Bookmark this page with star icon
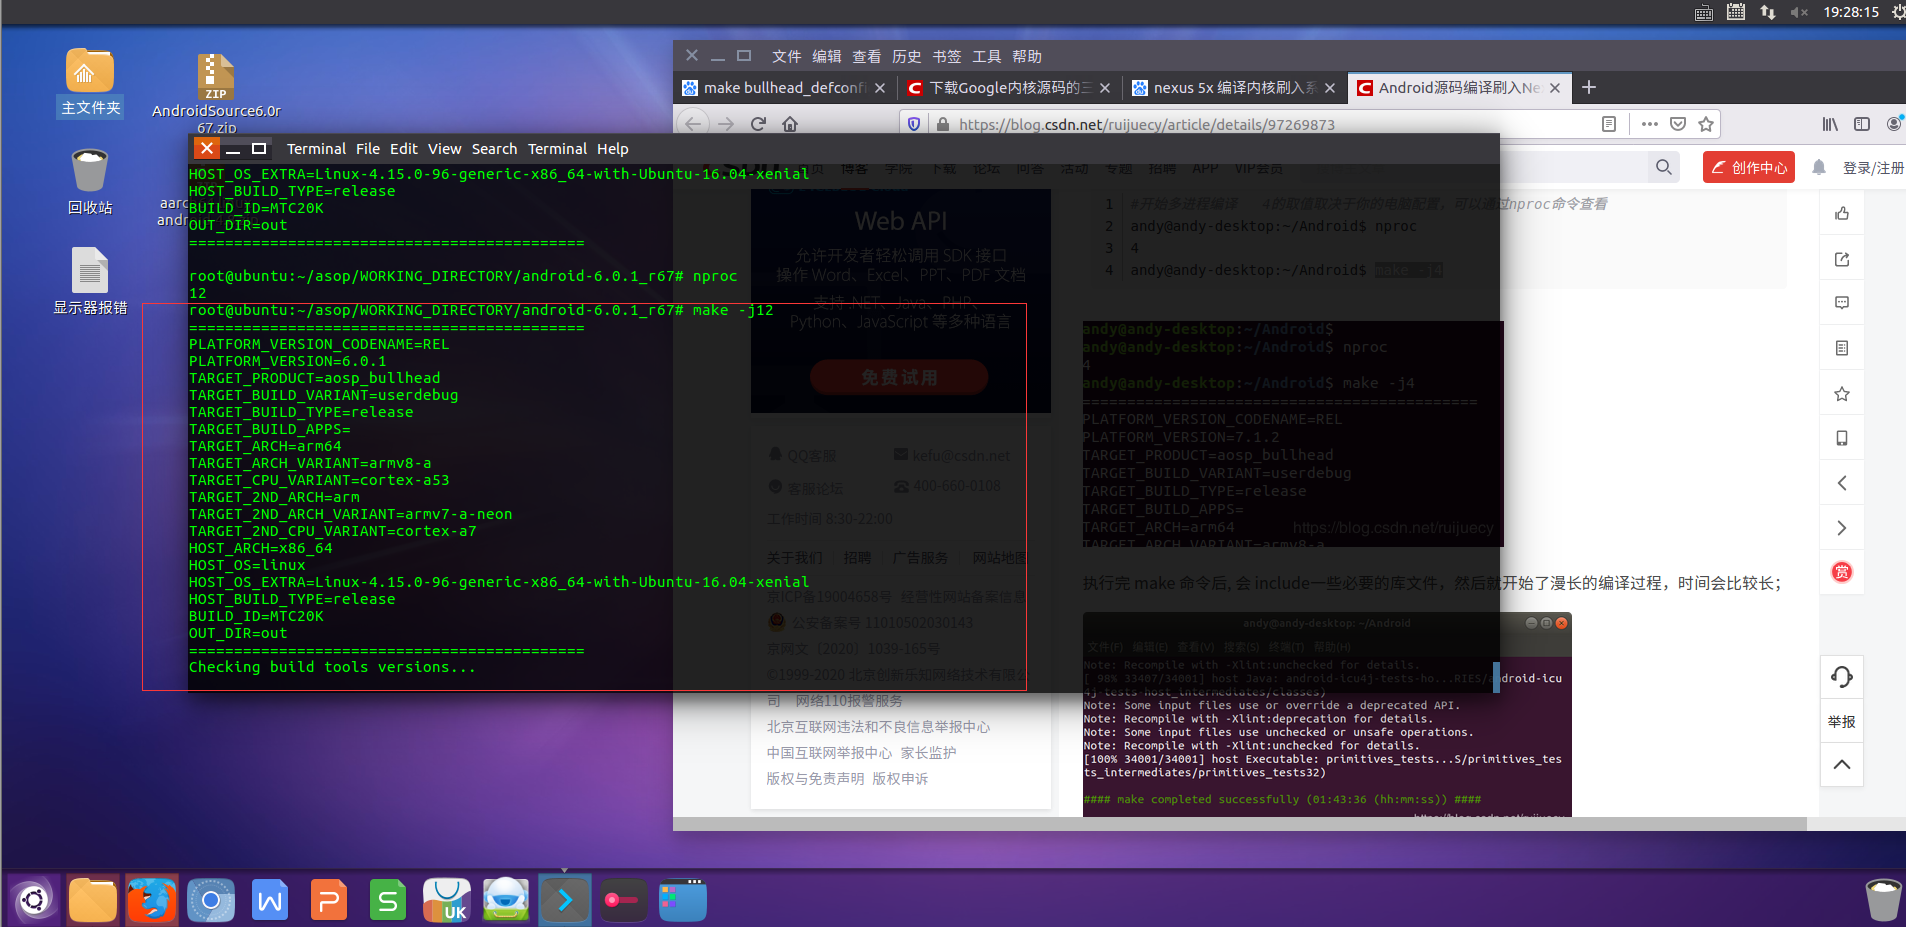 point(1706,124)
